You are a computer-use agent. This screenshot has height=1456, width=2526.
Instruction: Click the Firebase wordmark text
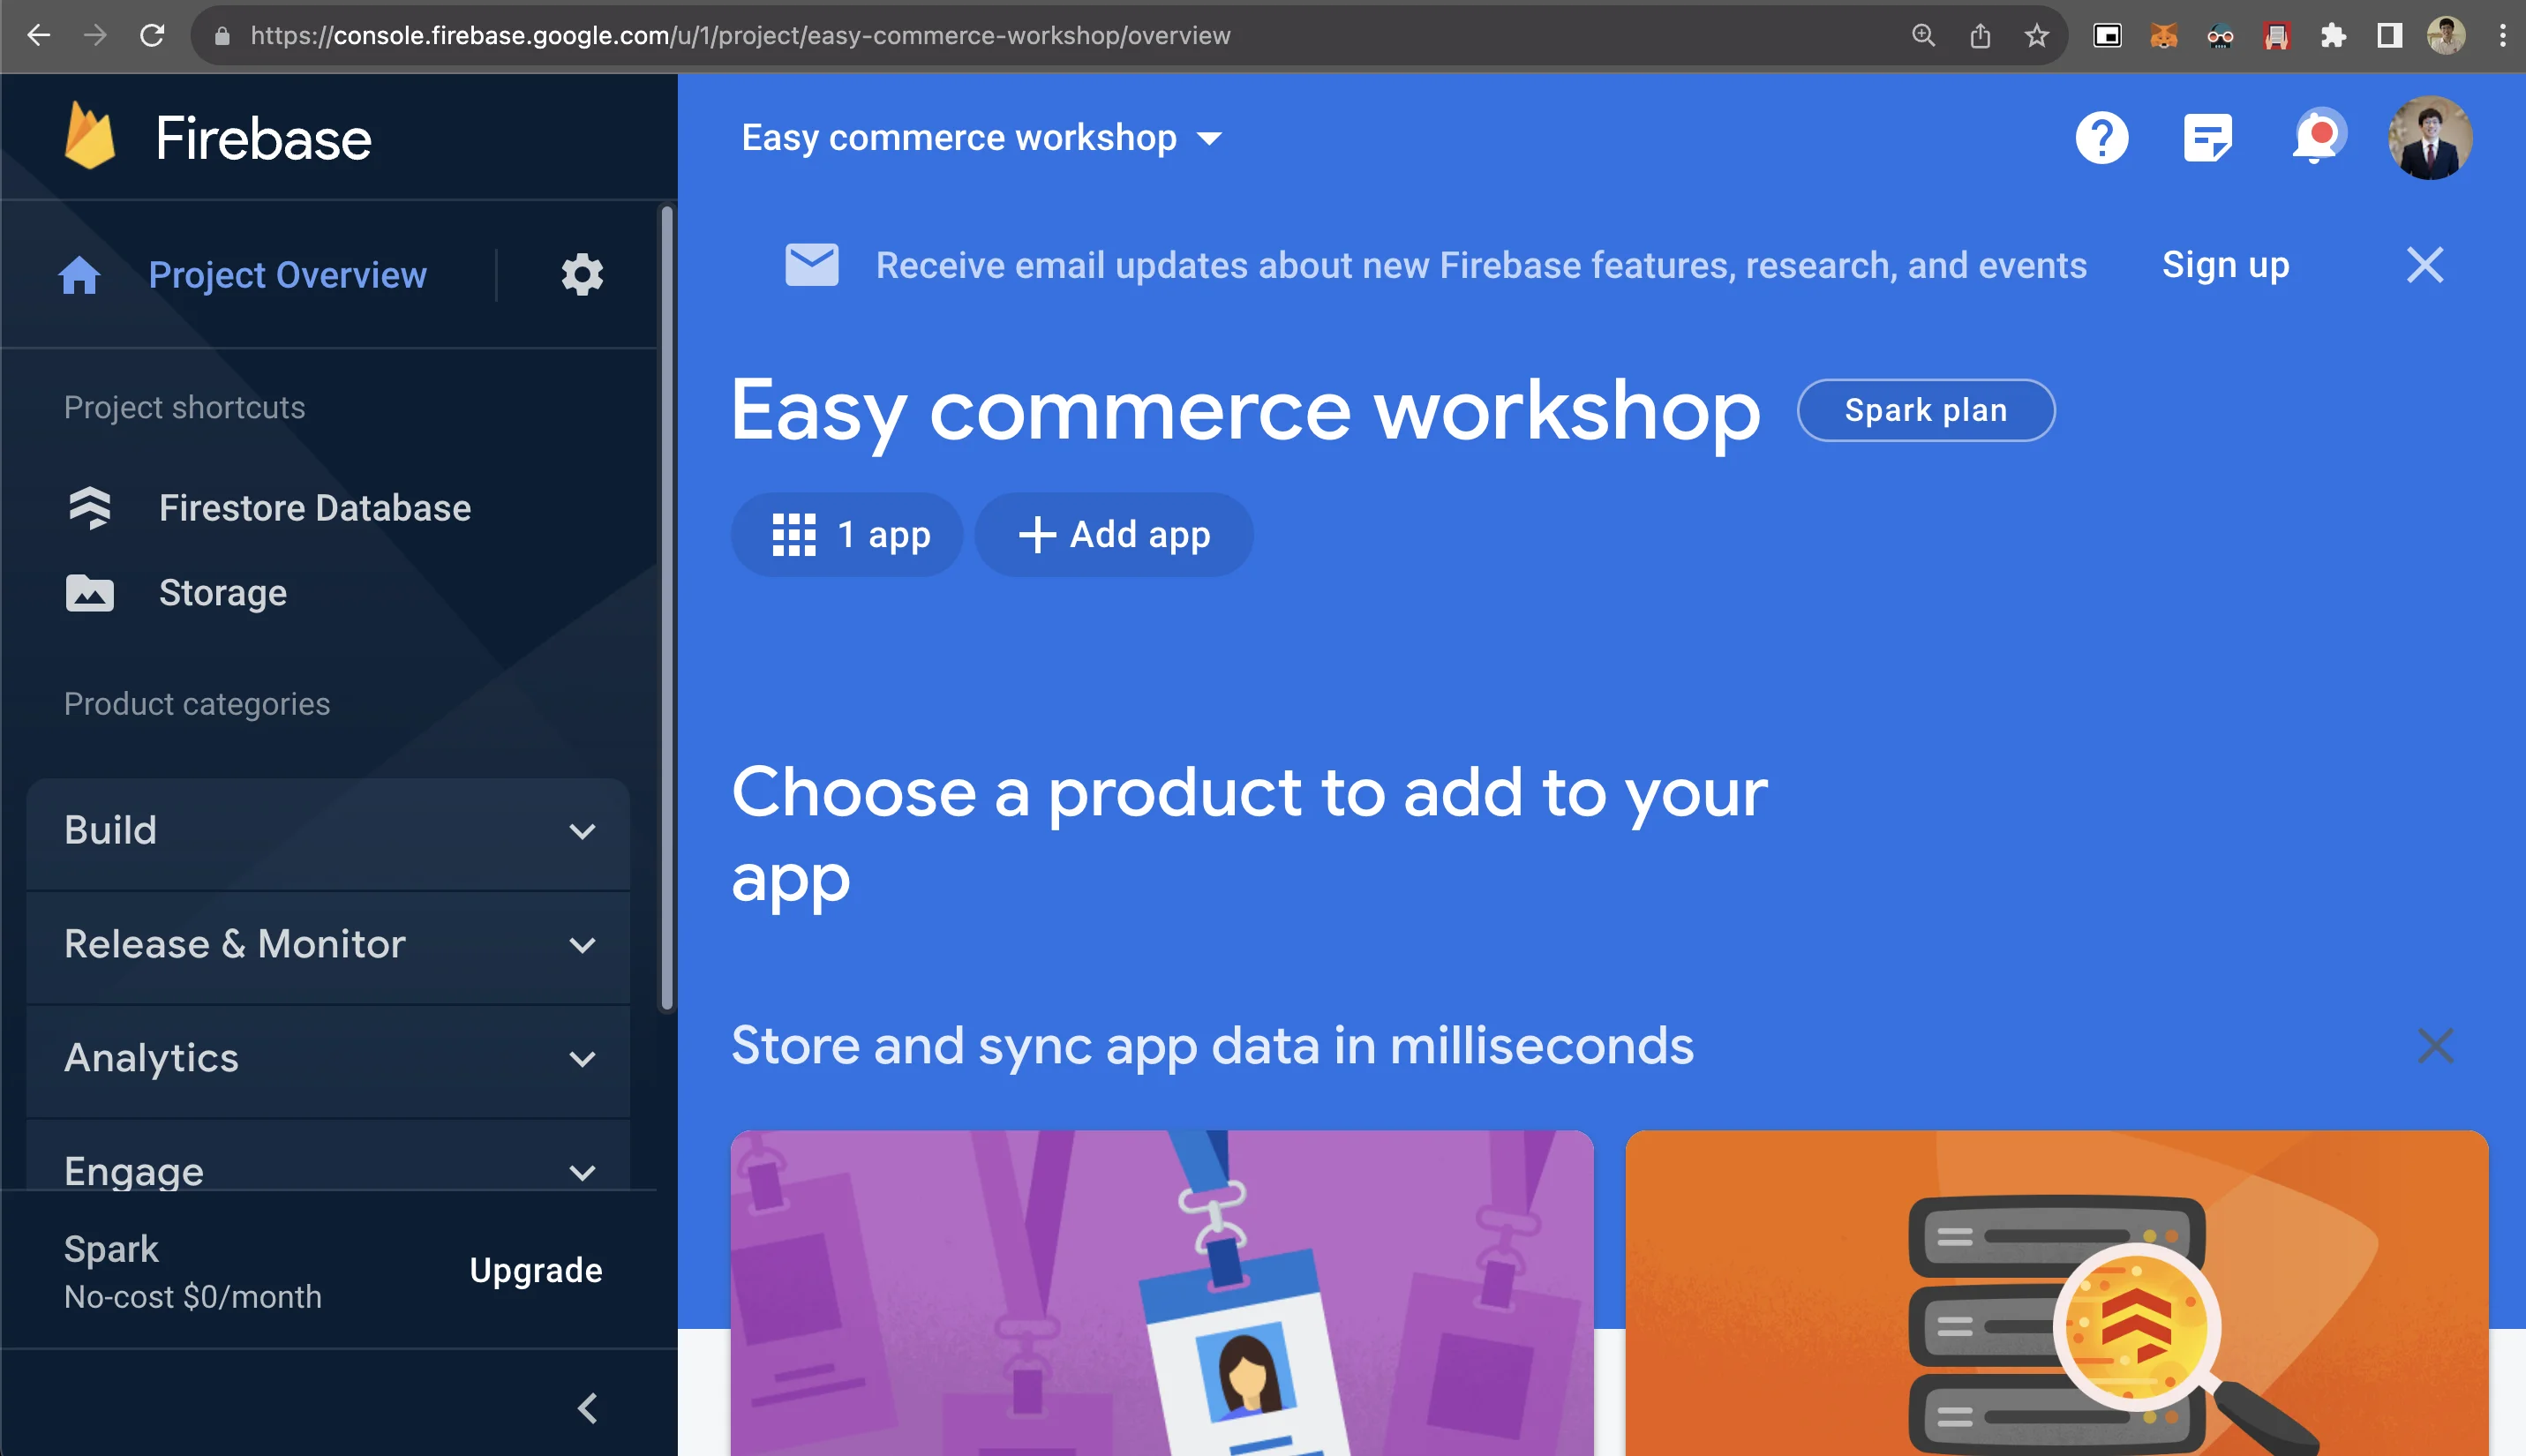[x=263, y=138]
